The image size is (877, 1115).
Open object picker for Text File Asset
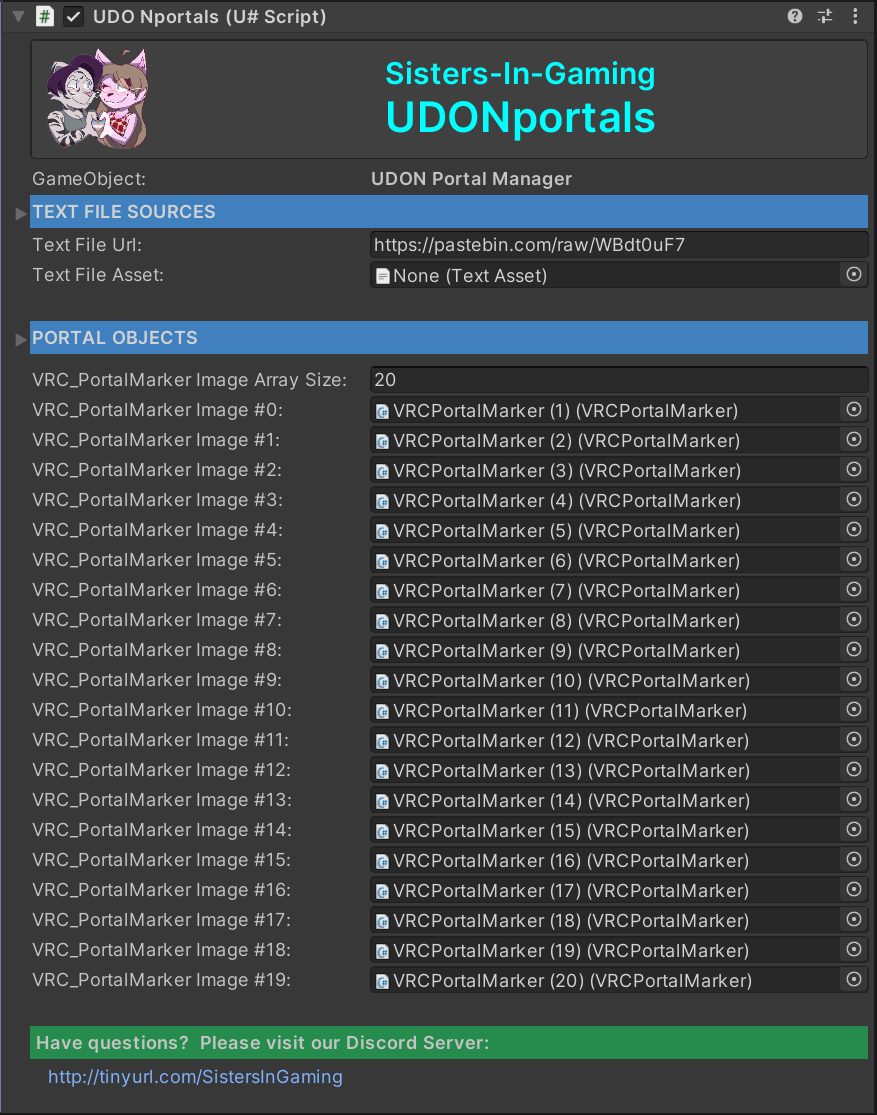(853, 274)
